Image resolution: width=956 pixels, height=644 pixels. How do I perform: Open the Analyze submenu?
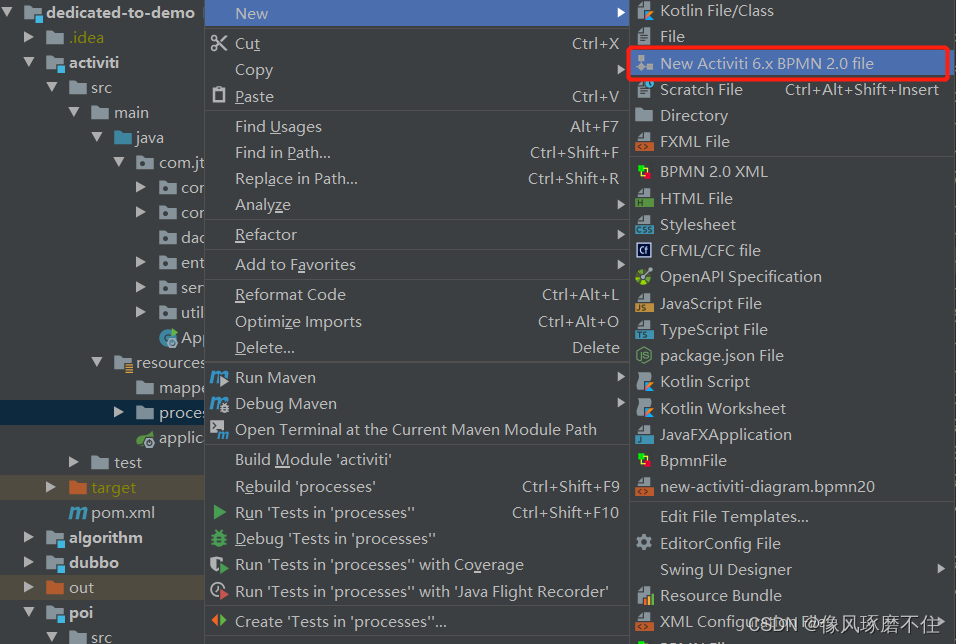(x=416, y=205)
